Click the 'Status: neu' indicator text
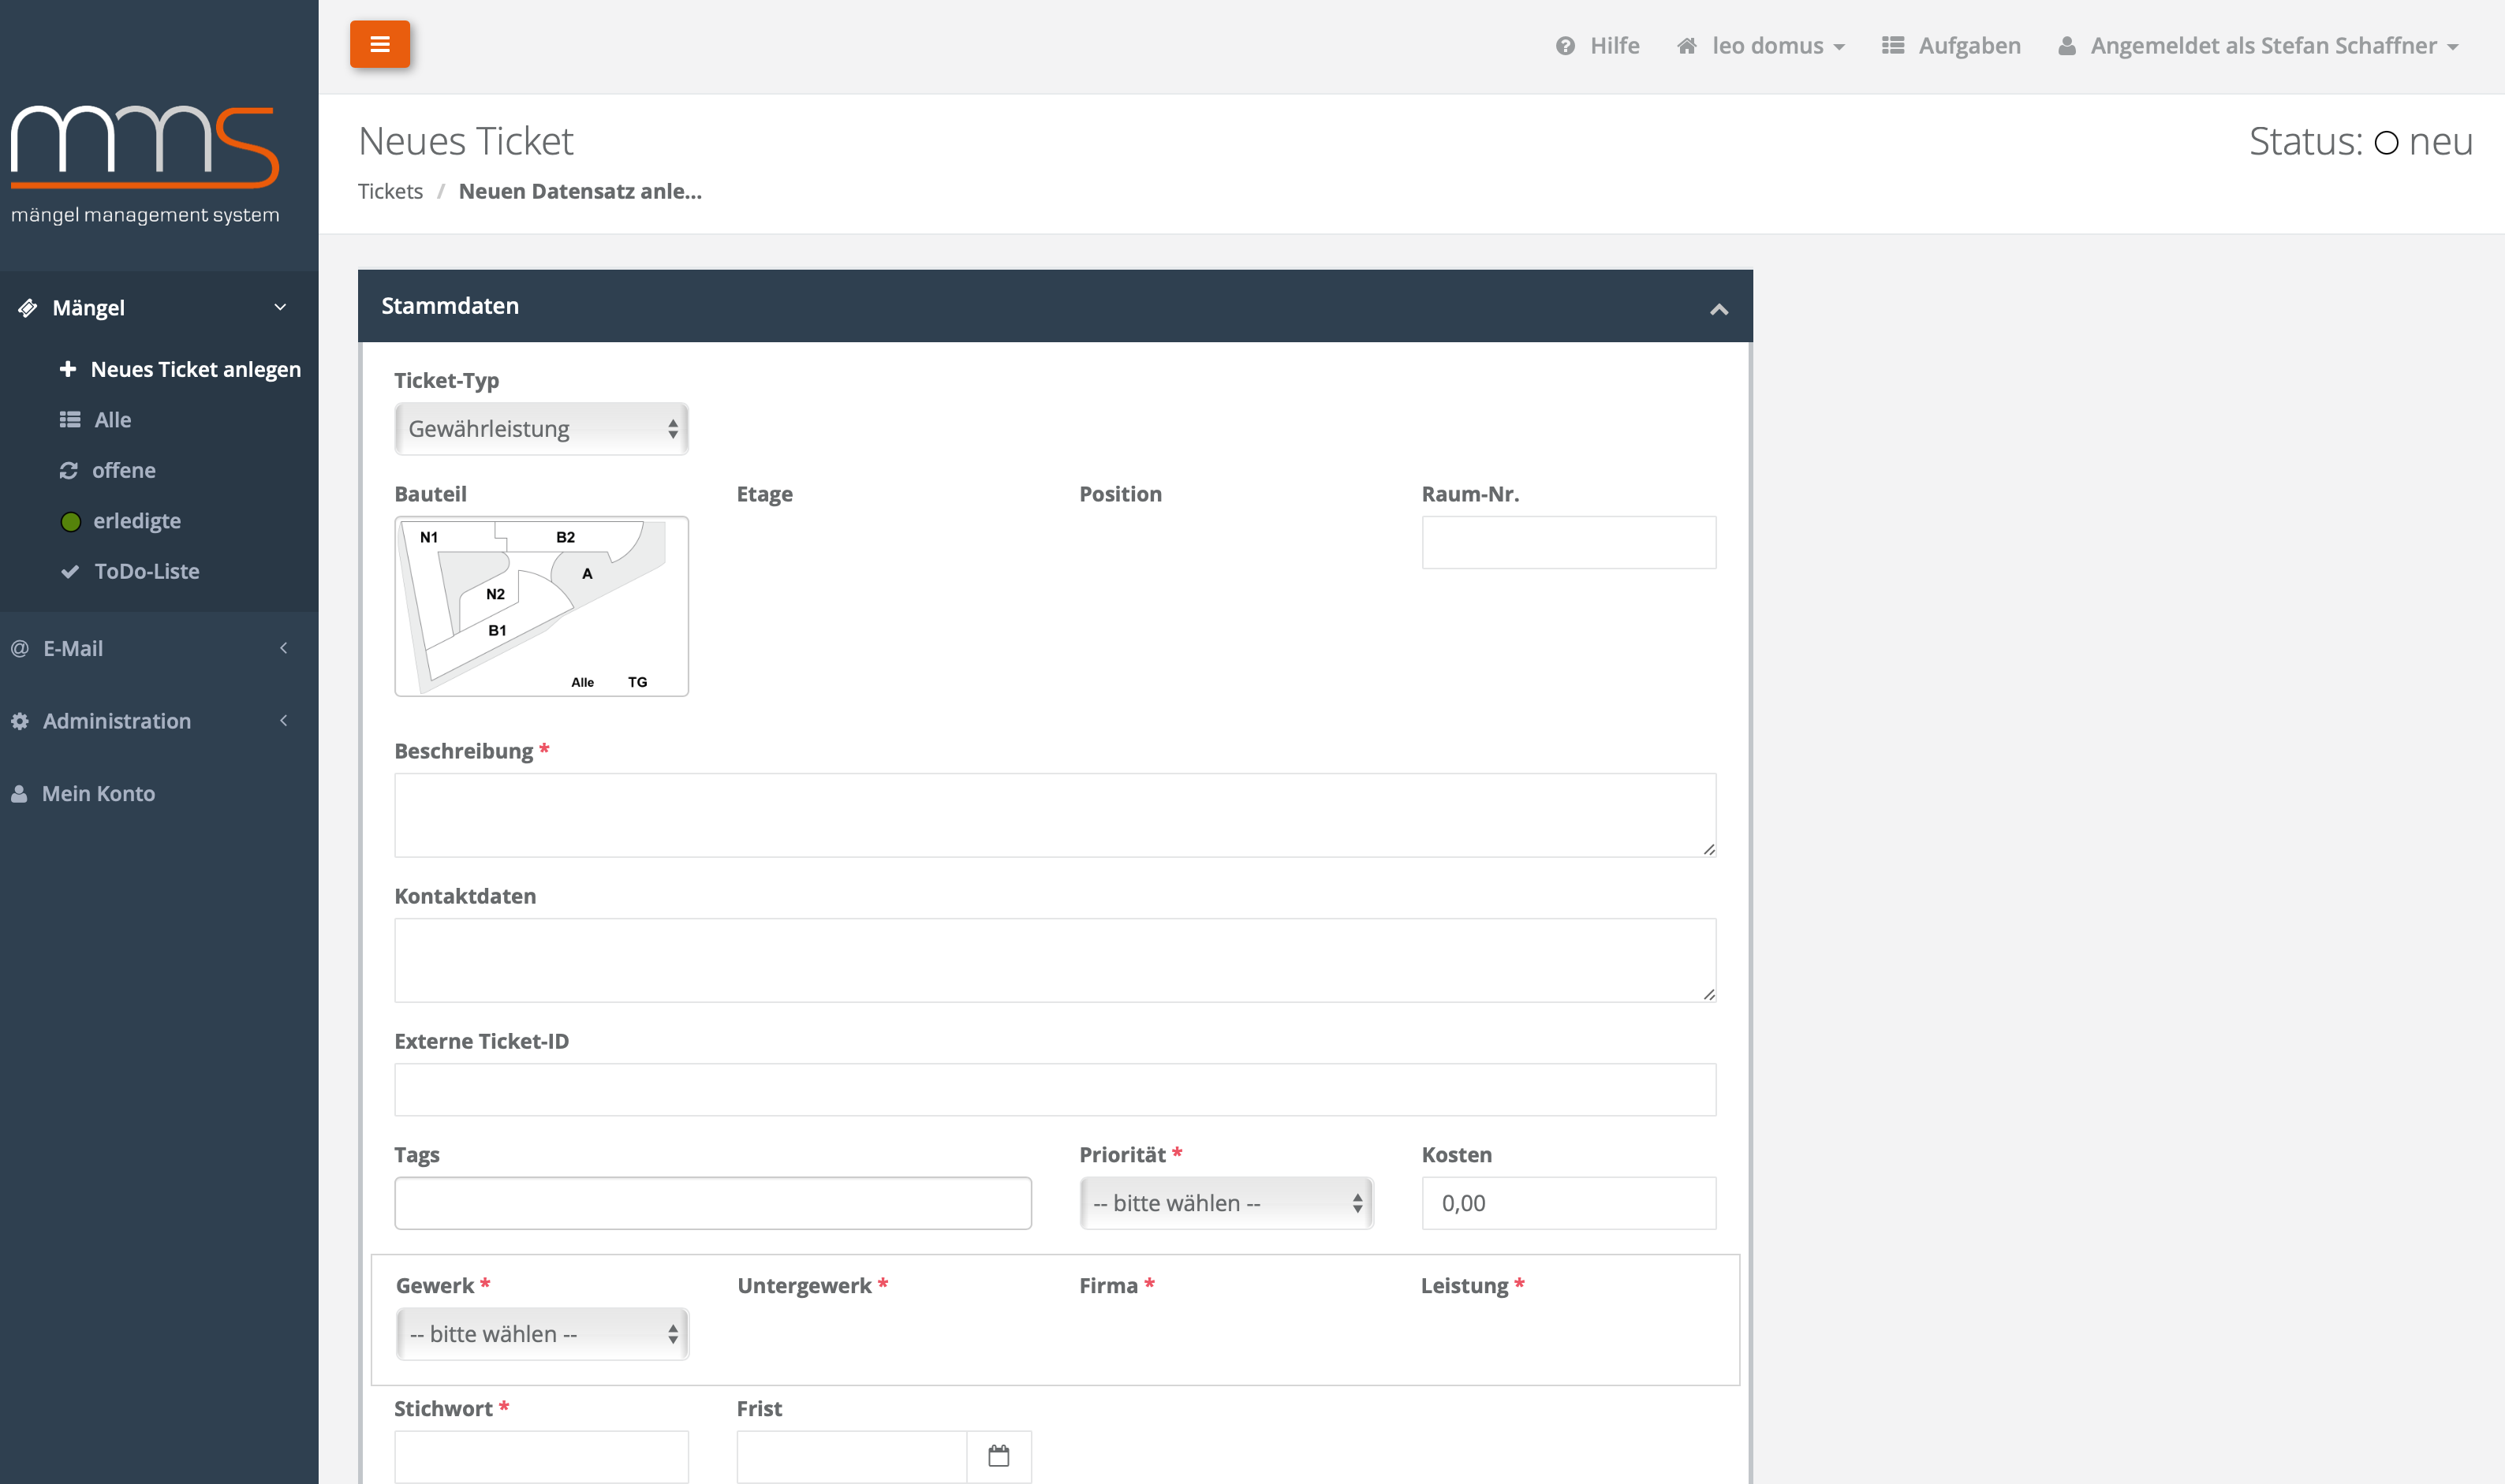 click(x=2360, y=141)
